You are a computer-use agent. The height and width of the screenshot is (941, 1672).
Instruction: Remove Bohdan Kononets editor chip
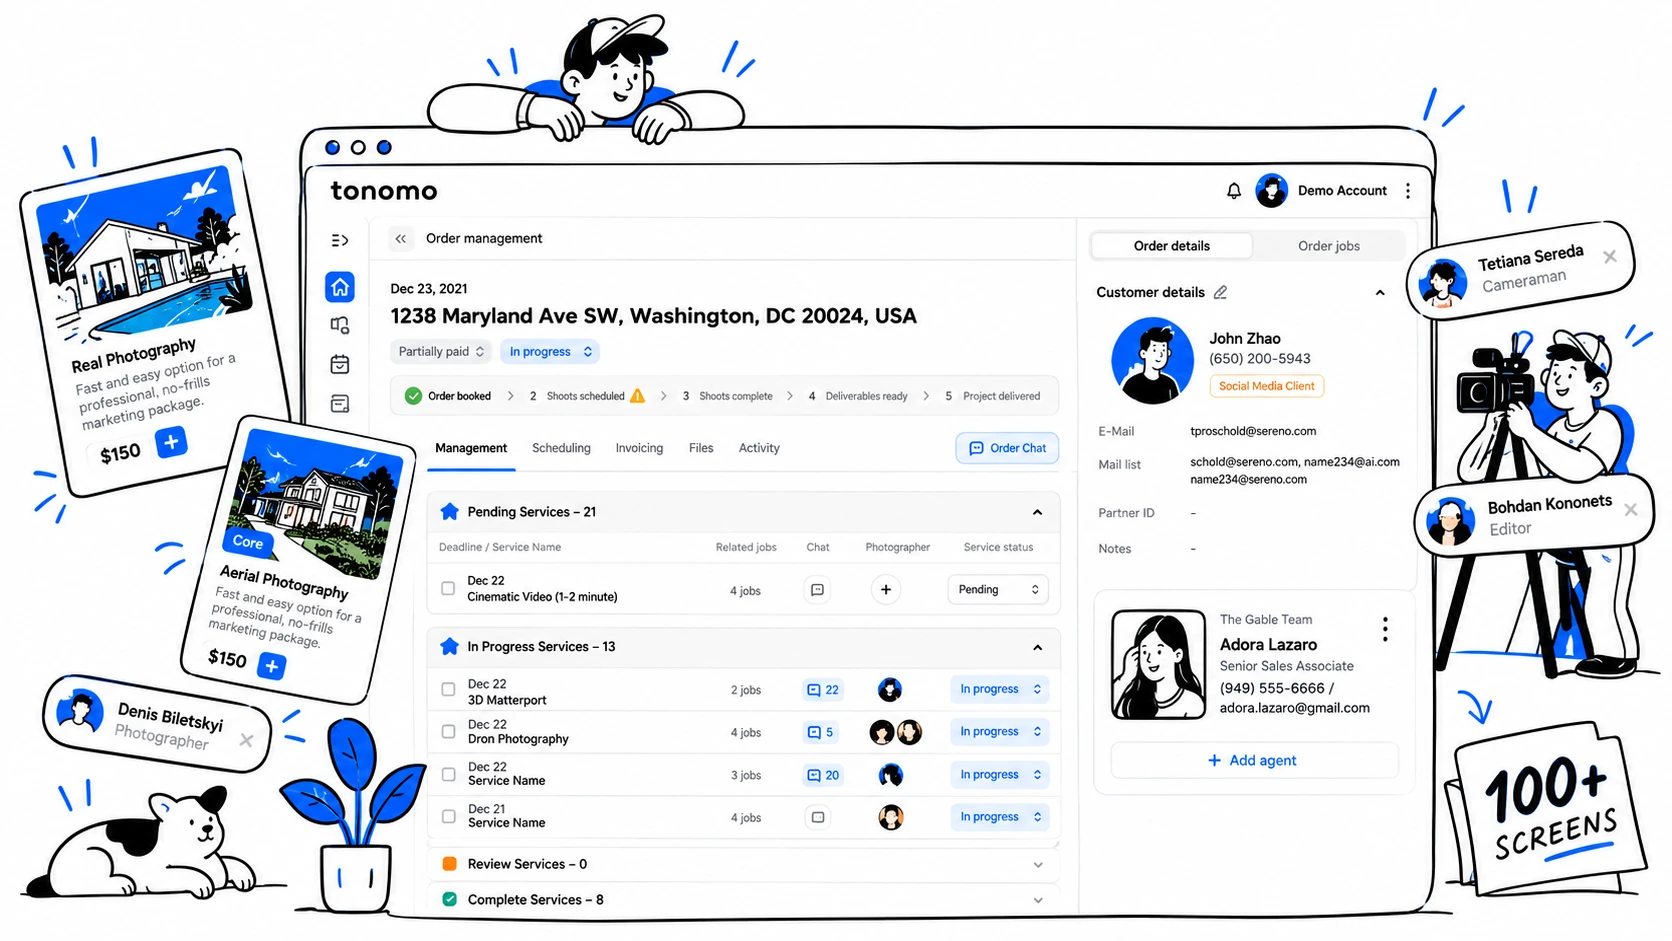[x=1631, y=509]
